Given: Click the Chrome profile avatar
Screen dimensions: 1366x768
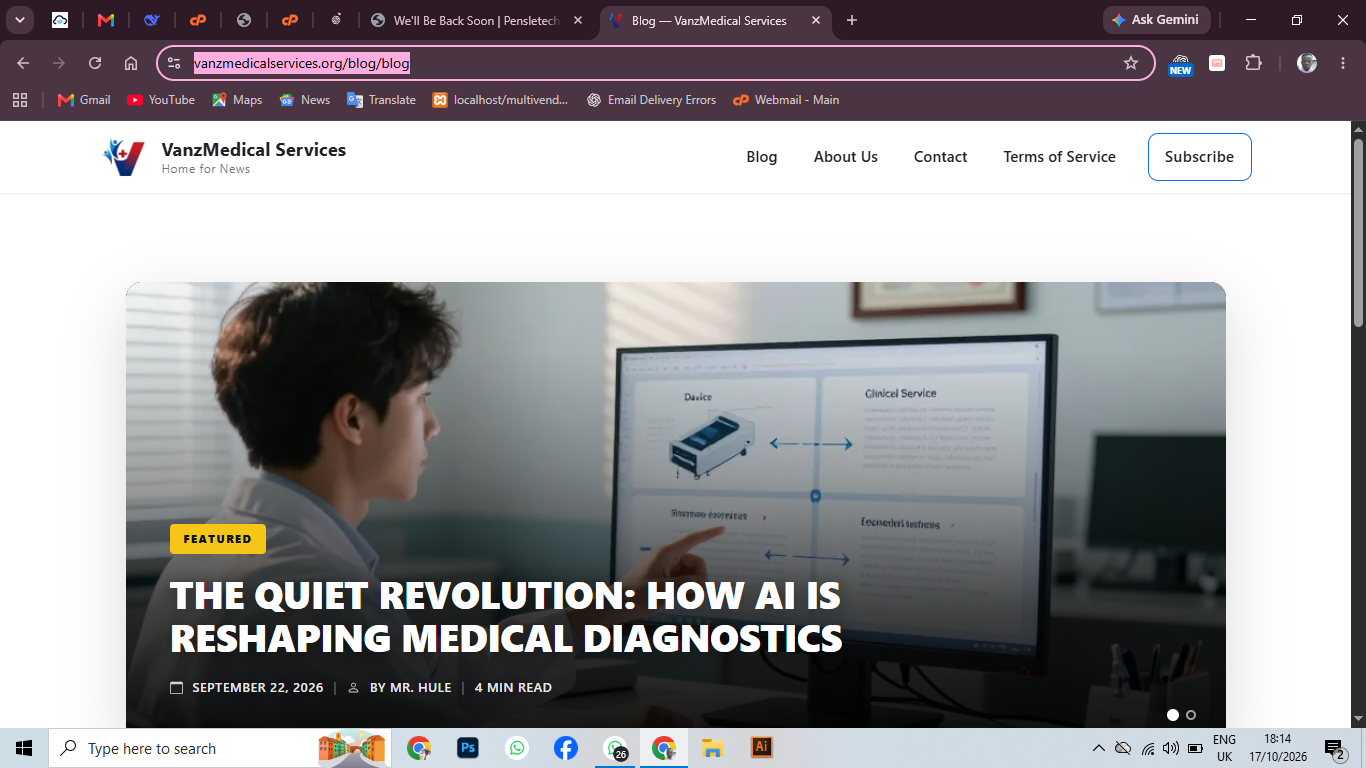Looking at the screenshot, I should 1307,63.
